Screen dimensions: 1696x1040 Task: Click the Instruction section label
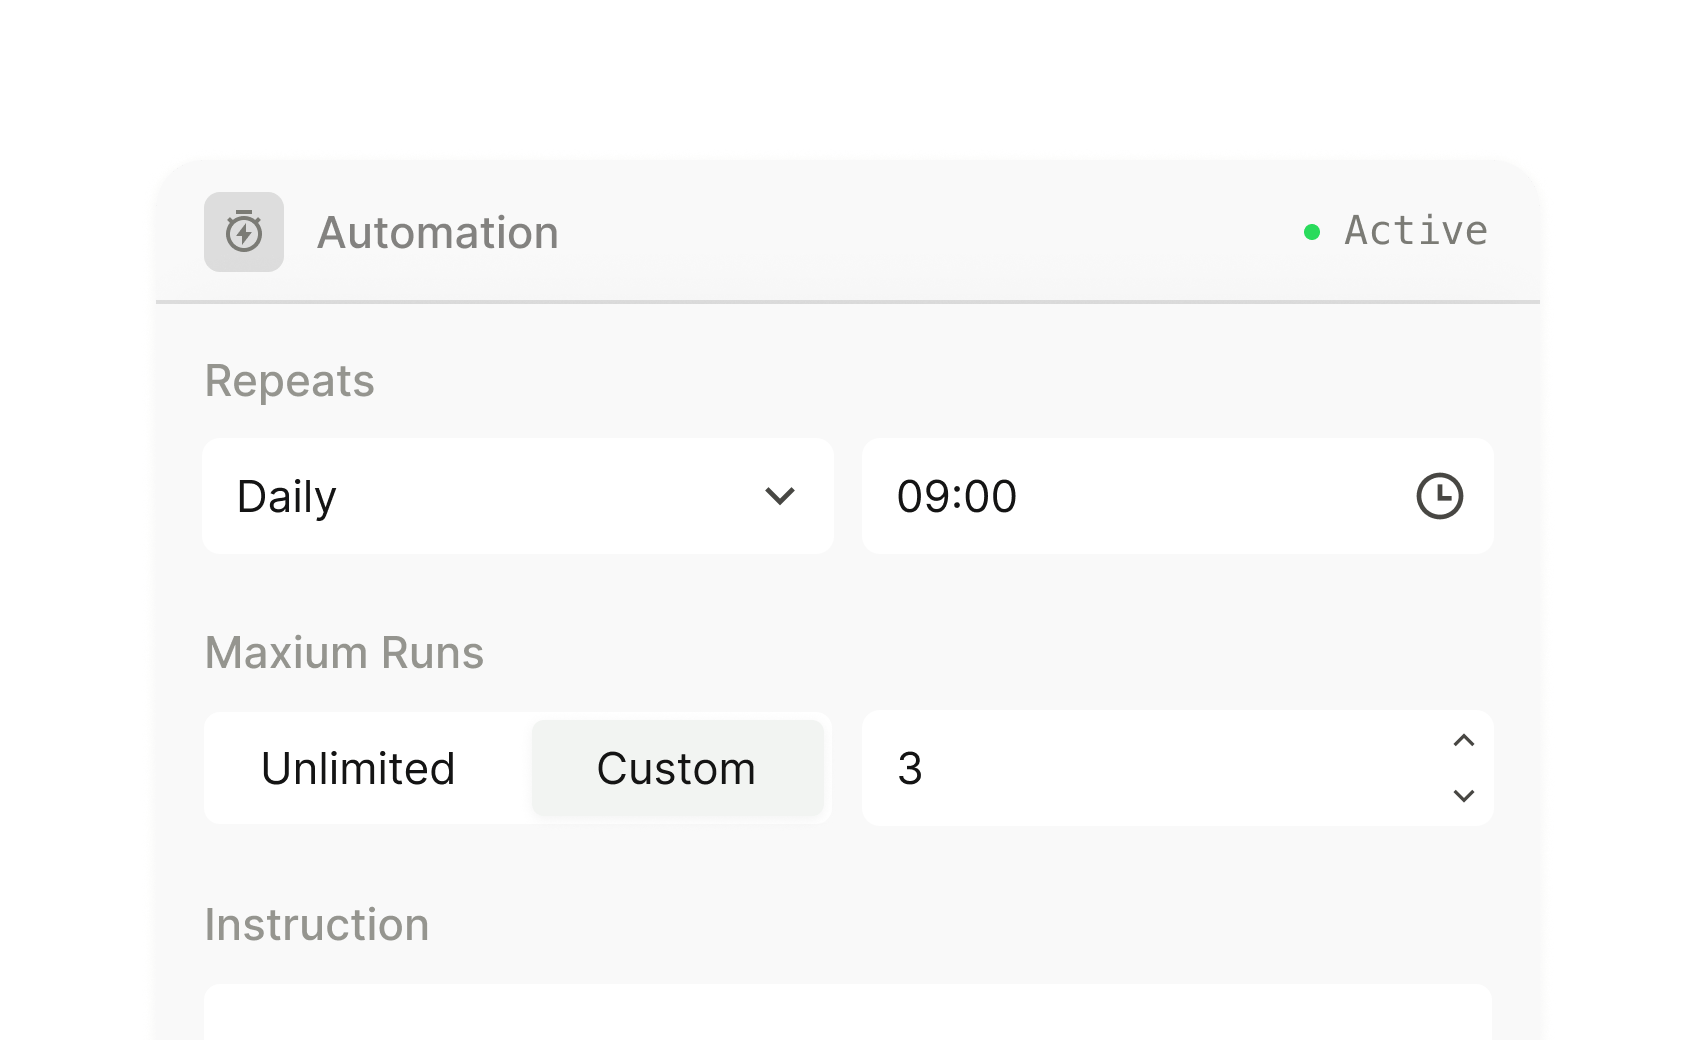317,924
